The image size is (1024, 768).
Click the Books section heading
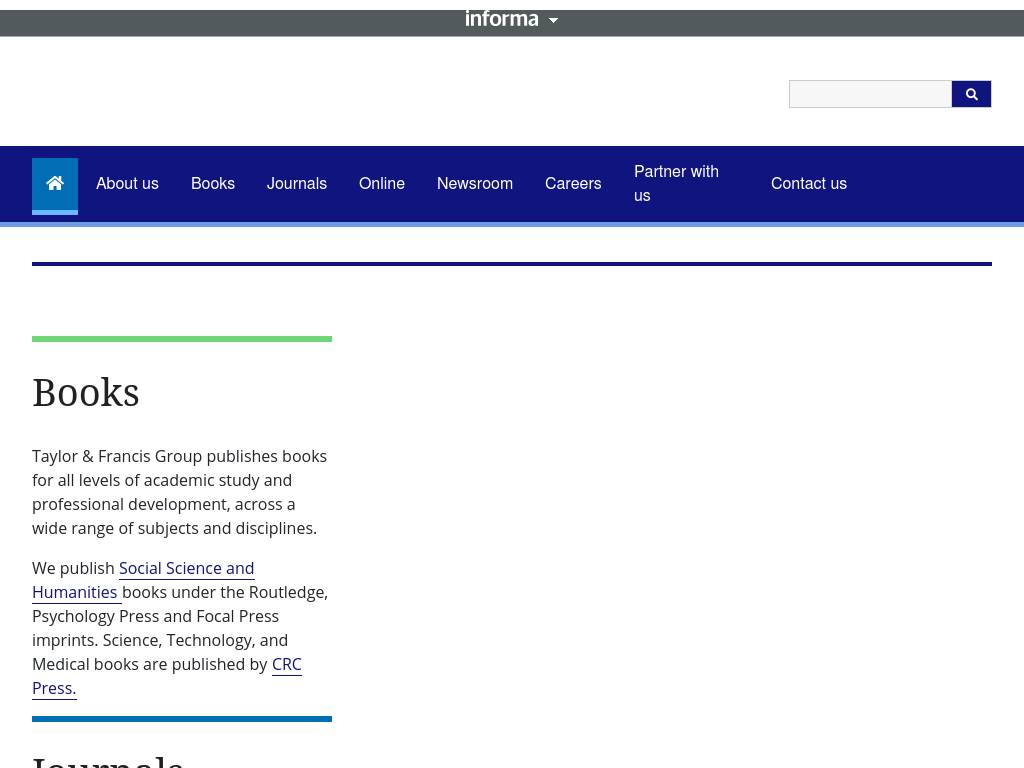click(86, 392)
